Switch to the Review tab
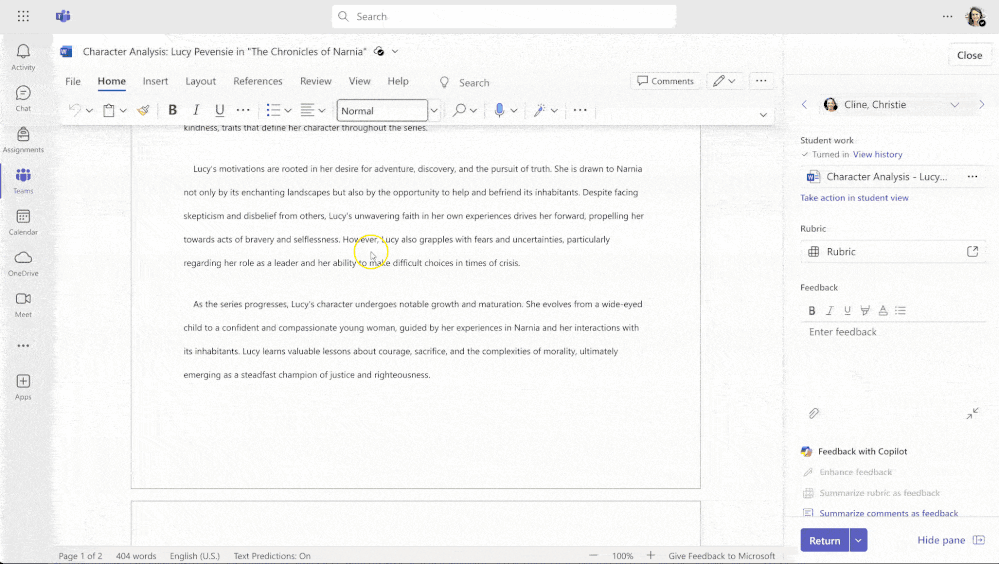999x564 pixels. 316,82
